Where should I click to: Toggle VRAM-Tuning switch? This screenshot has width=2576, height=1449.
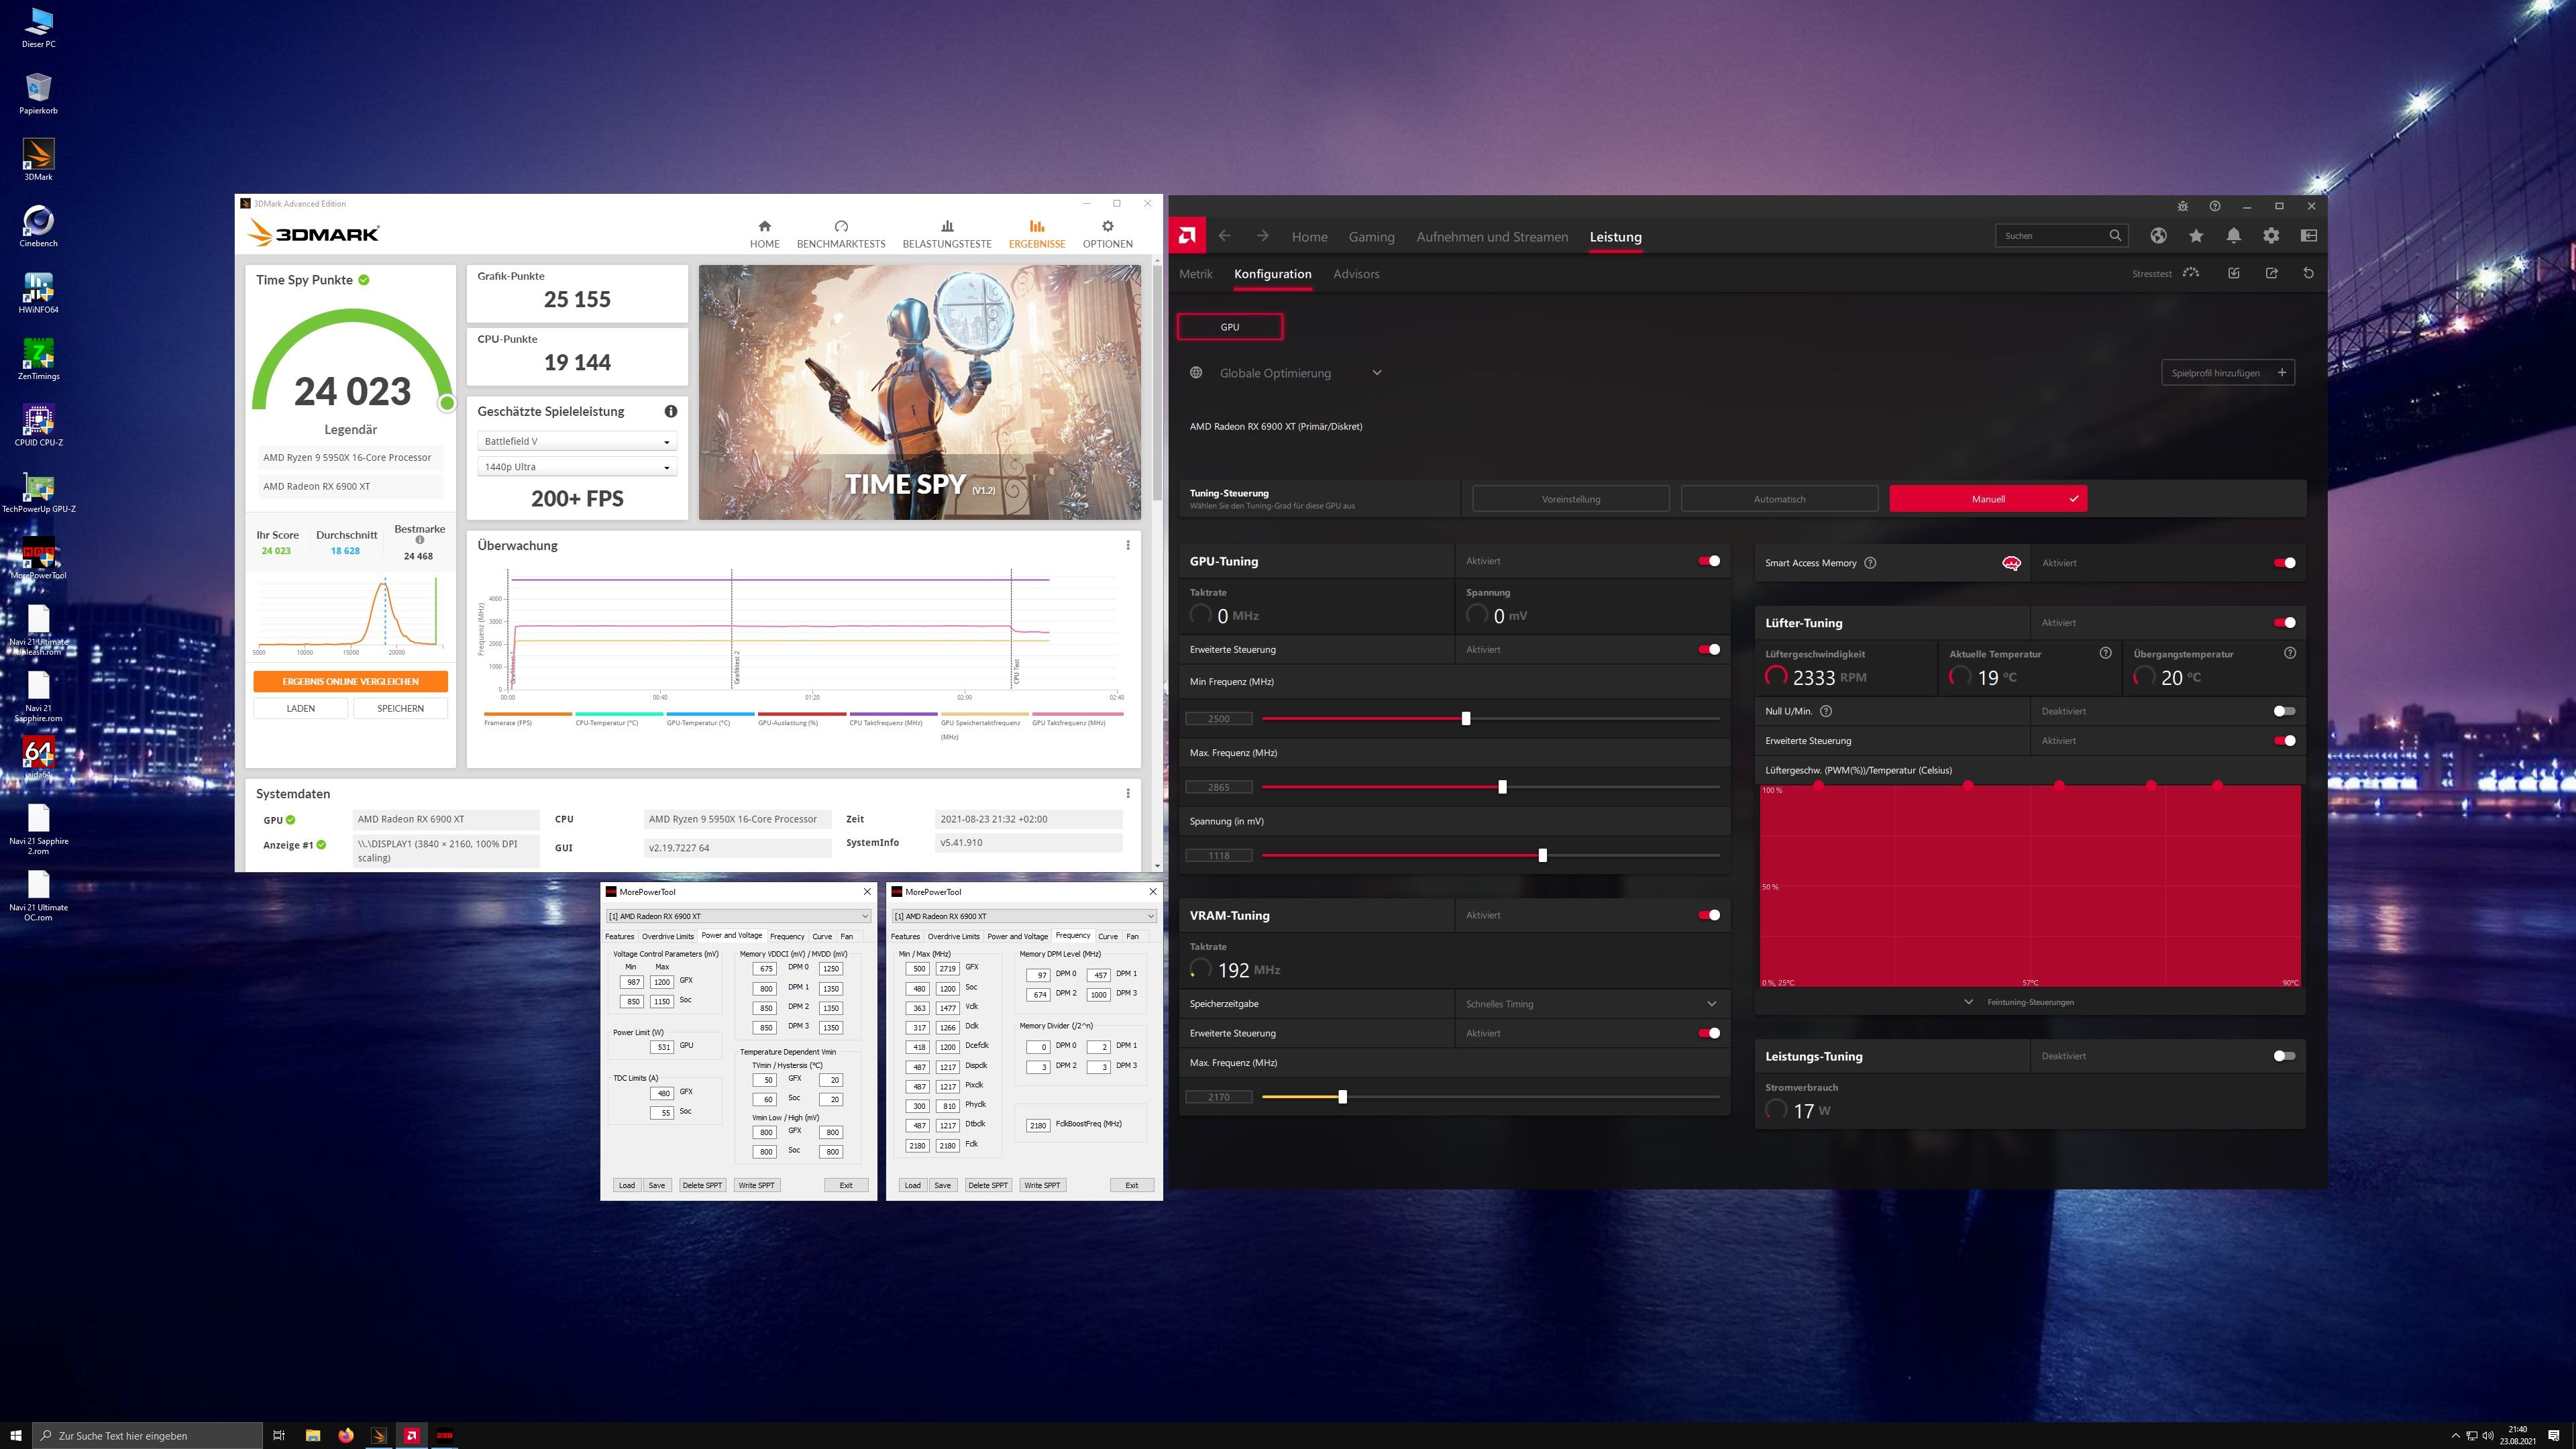tap(1709, 915)
